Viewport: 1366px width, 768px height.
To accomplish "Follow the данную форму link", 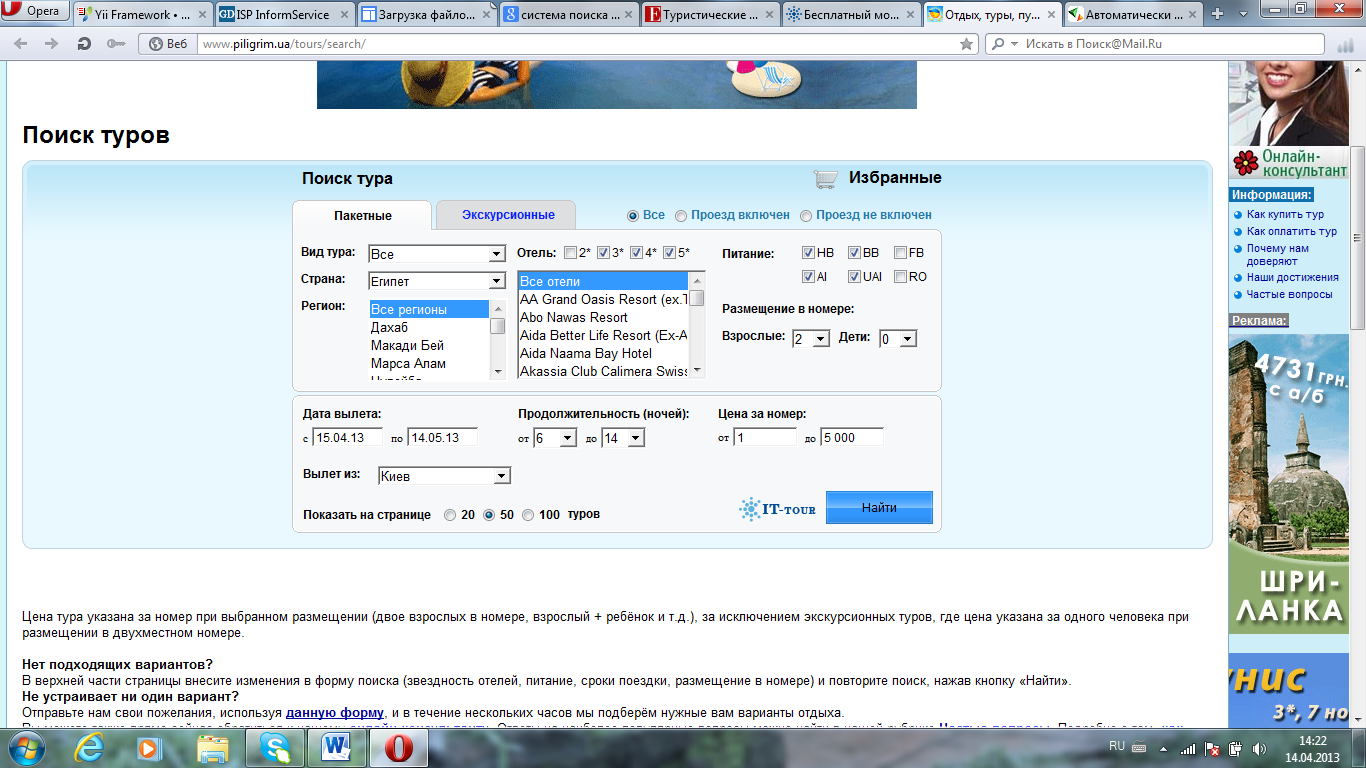I will (x=335, y=713).
